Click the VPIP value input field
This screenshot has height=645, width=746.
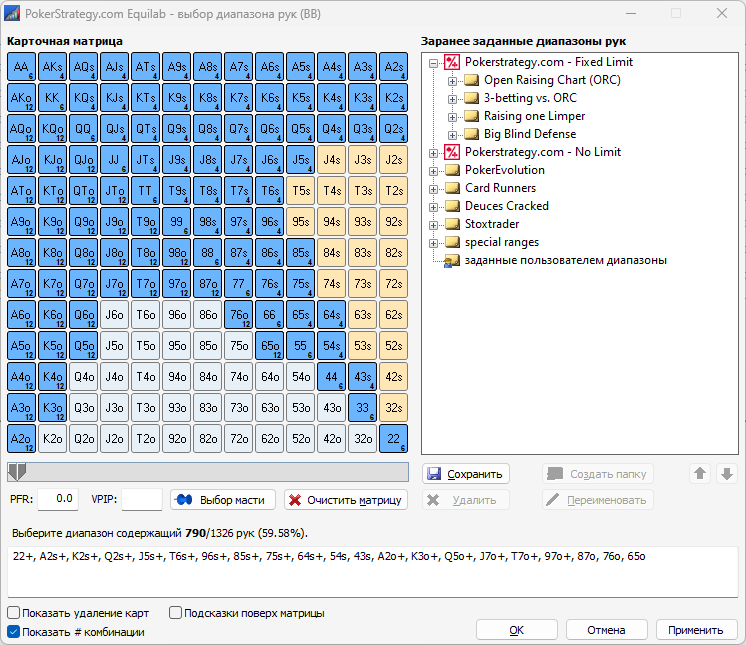(x=142, y=499)
